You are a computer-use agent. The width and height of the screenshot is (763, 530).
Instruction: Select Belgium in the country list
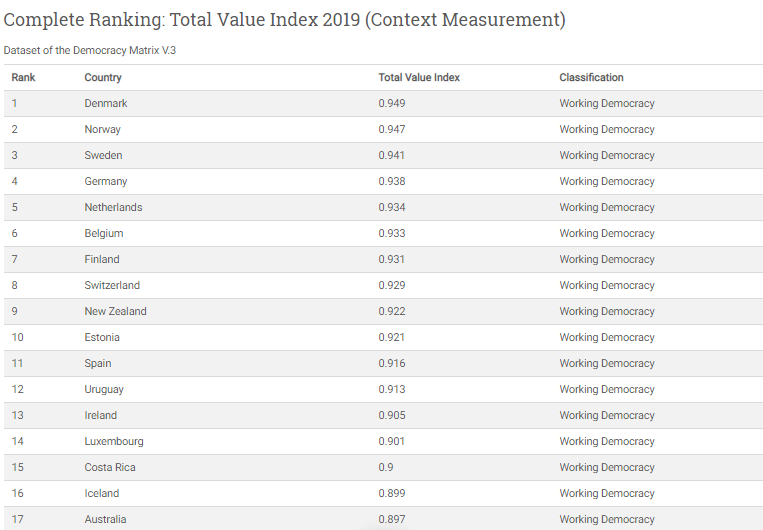click(x=104, y=233)
